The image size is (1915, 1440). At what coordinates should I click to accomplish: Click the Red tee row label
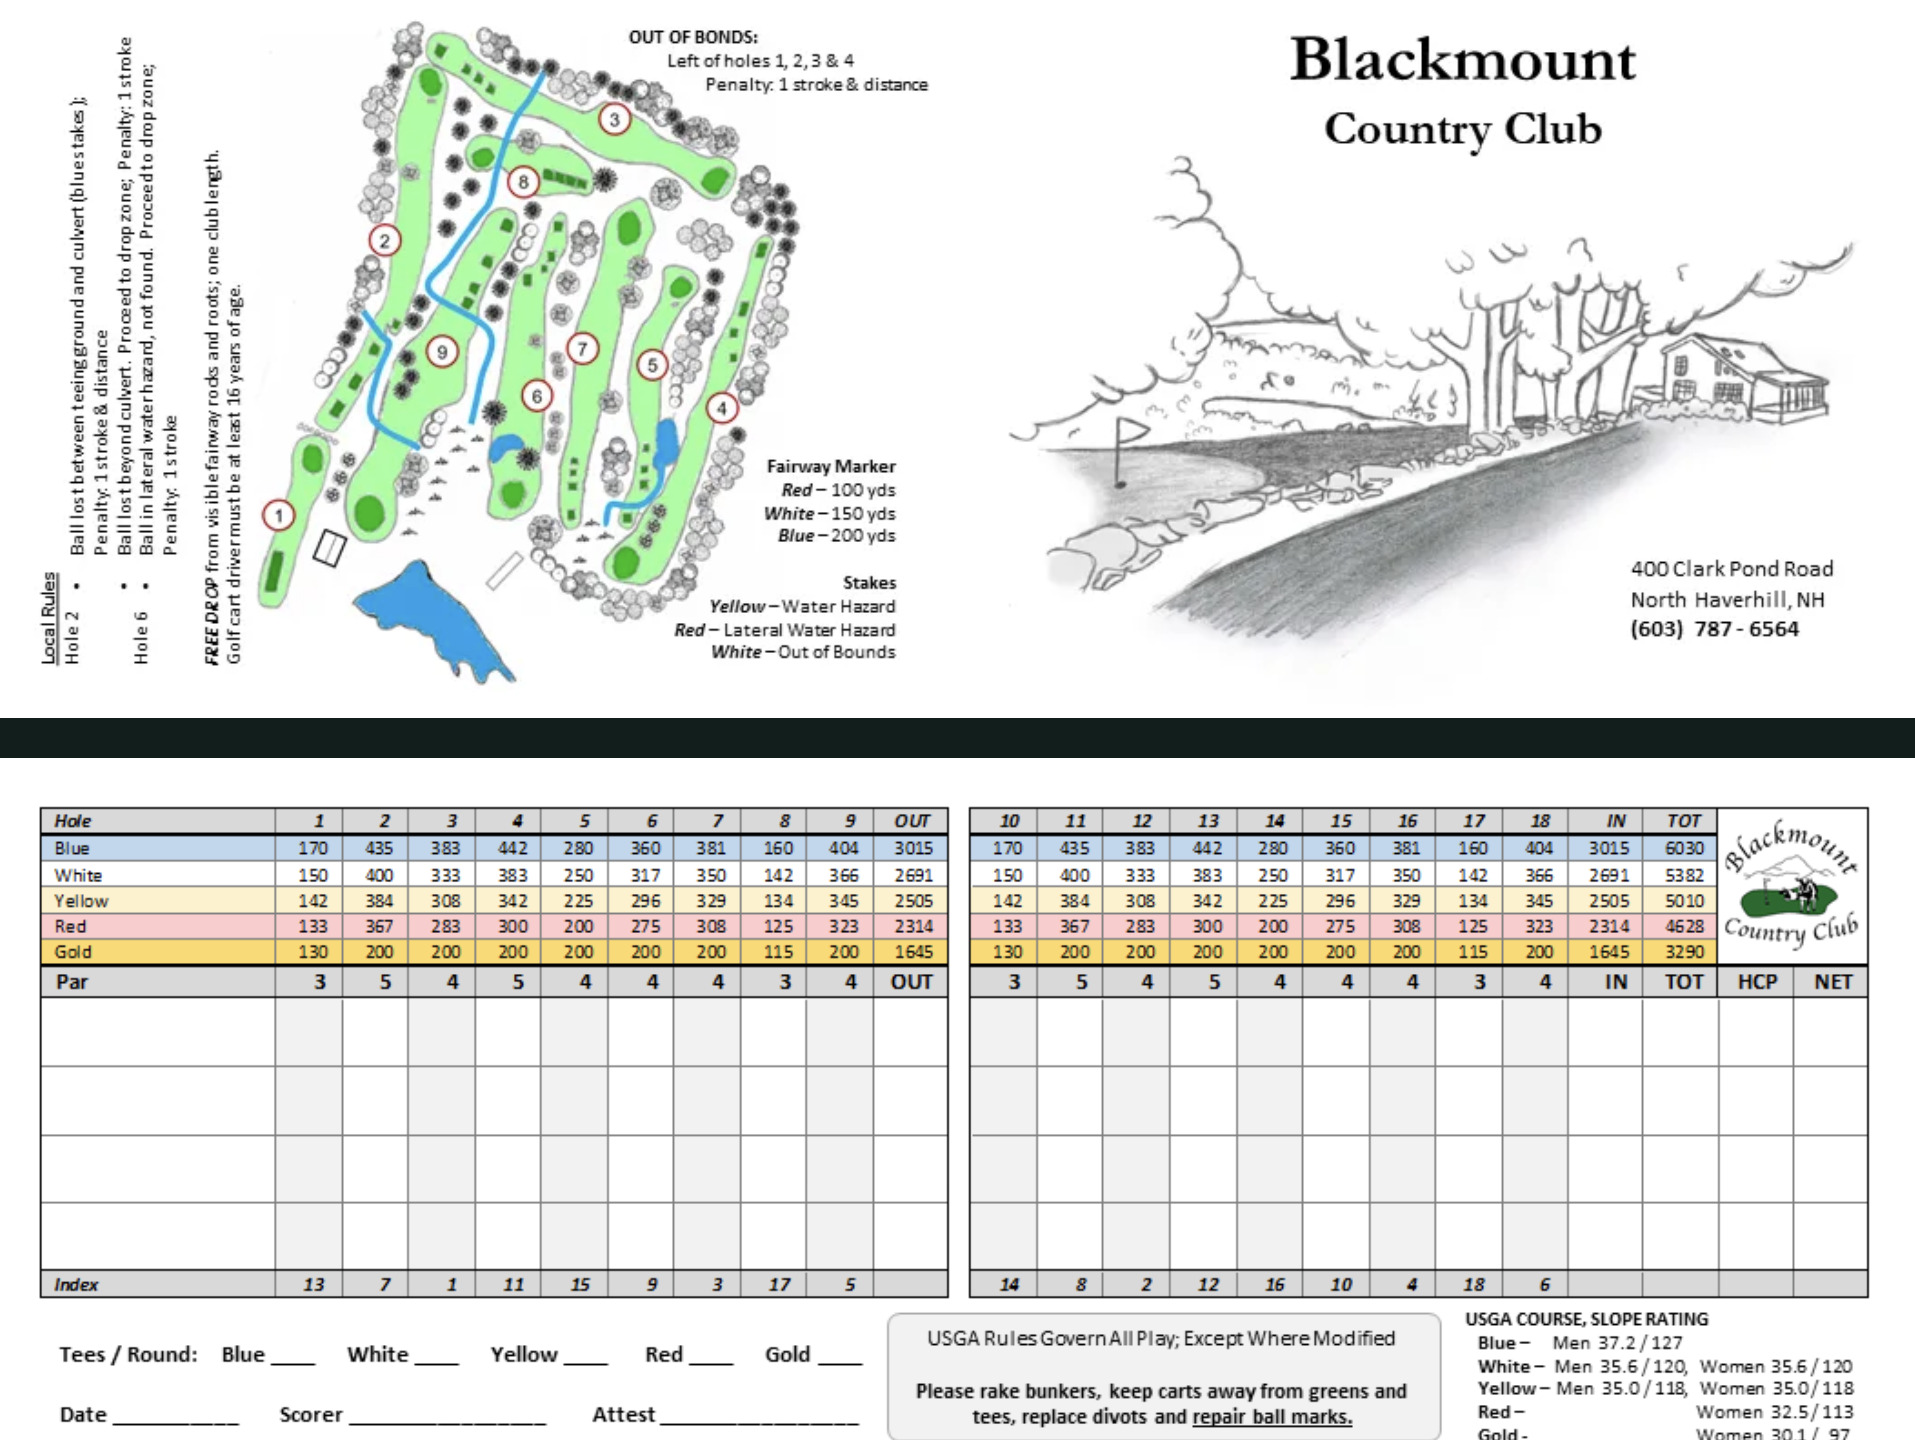[x=70, y=927]
